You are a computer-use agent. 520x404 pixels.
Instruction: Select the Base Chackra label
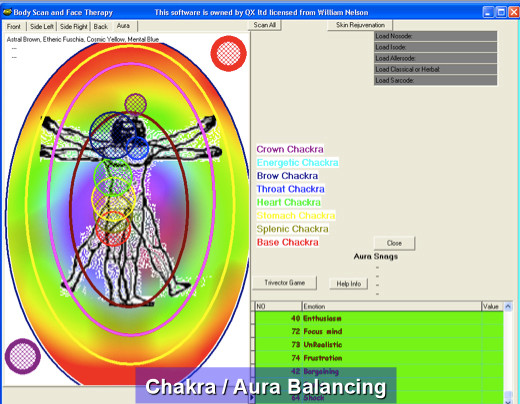point(288,242)
